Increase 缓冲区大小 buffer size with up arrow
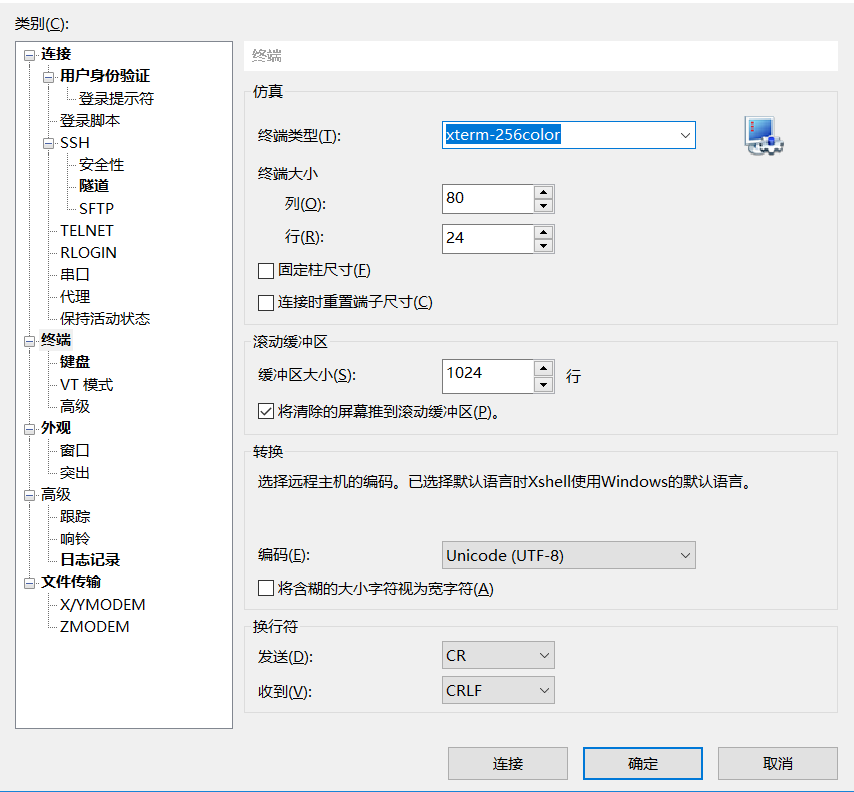The height and width of the screenshot is (792, 854). [x=543, y=368]
